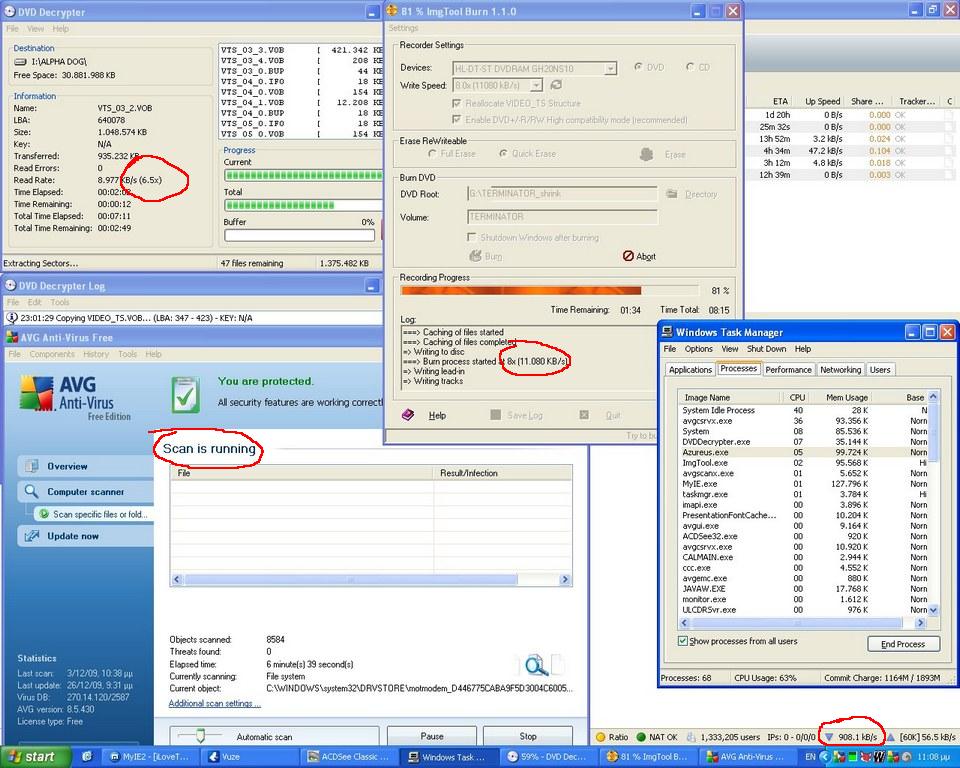Click the Recording Progress bar
960x768 pixels.
click(549, 290)
